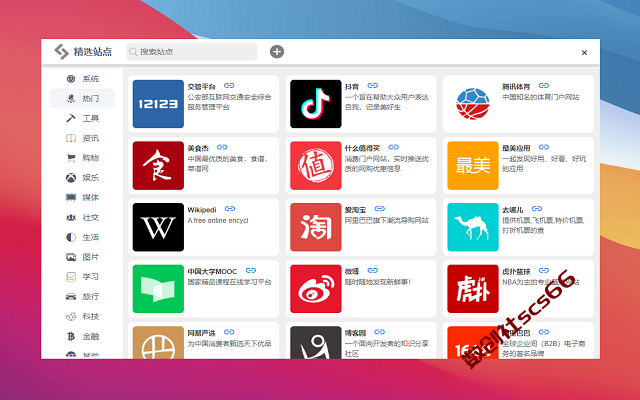The height and width of the screenshot is (400, 640).
Task: Click the link icon beside 博客园
Action: tap(380, 332)
